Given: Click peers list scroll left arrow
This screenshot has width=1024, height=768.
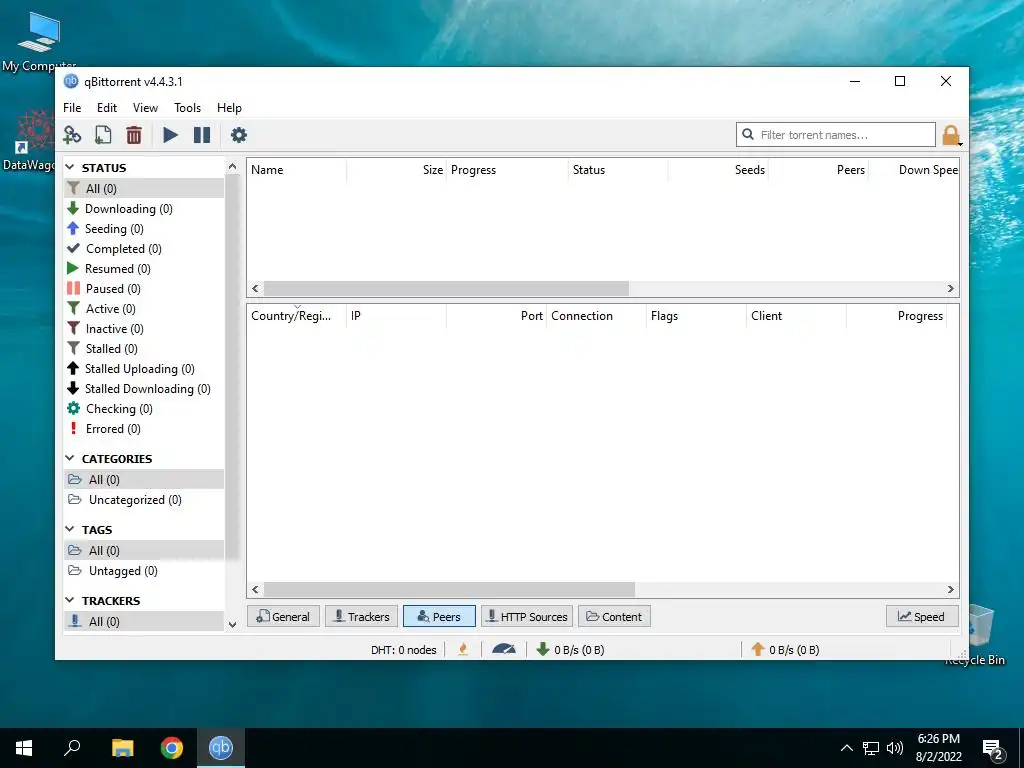Looking at the screenshot, I should point(255,590).
